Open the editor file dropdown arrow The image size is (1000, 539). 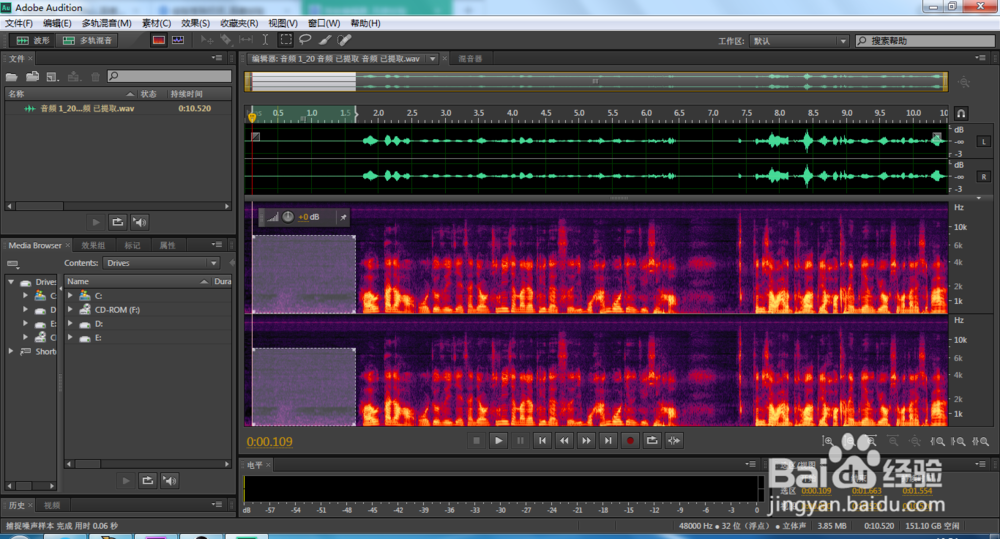(x=433, y=59)
